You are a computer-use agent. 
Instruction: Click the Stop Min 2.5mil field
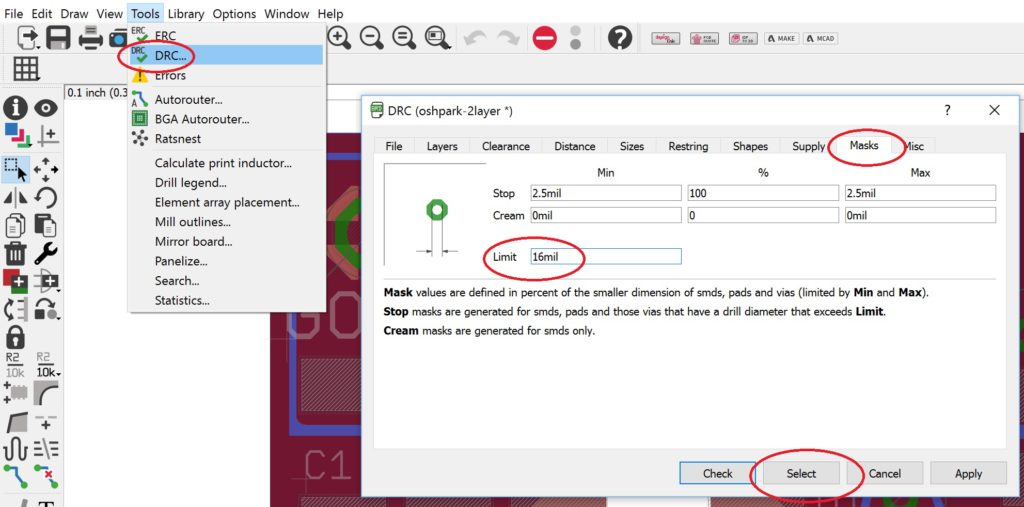(x=605, y=193)
